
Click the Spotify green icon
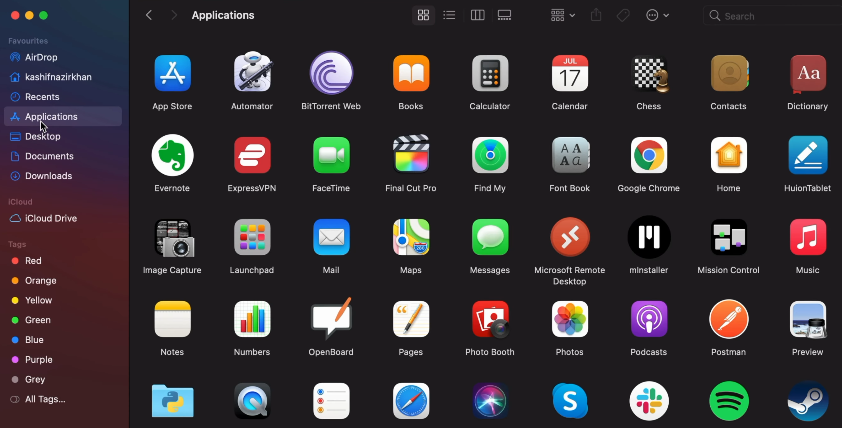[x=729, y=401]
